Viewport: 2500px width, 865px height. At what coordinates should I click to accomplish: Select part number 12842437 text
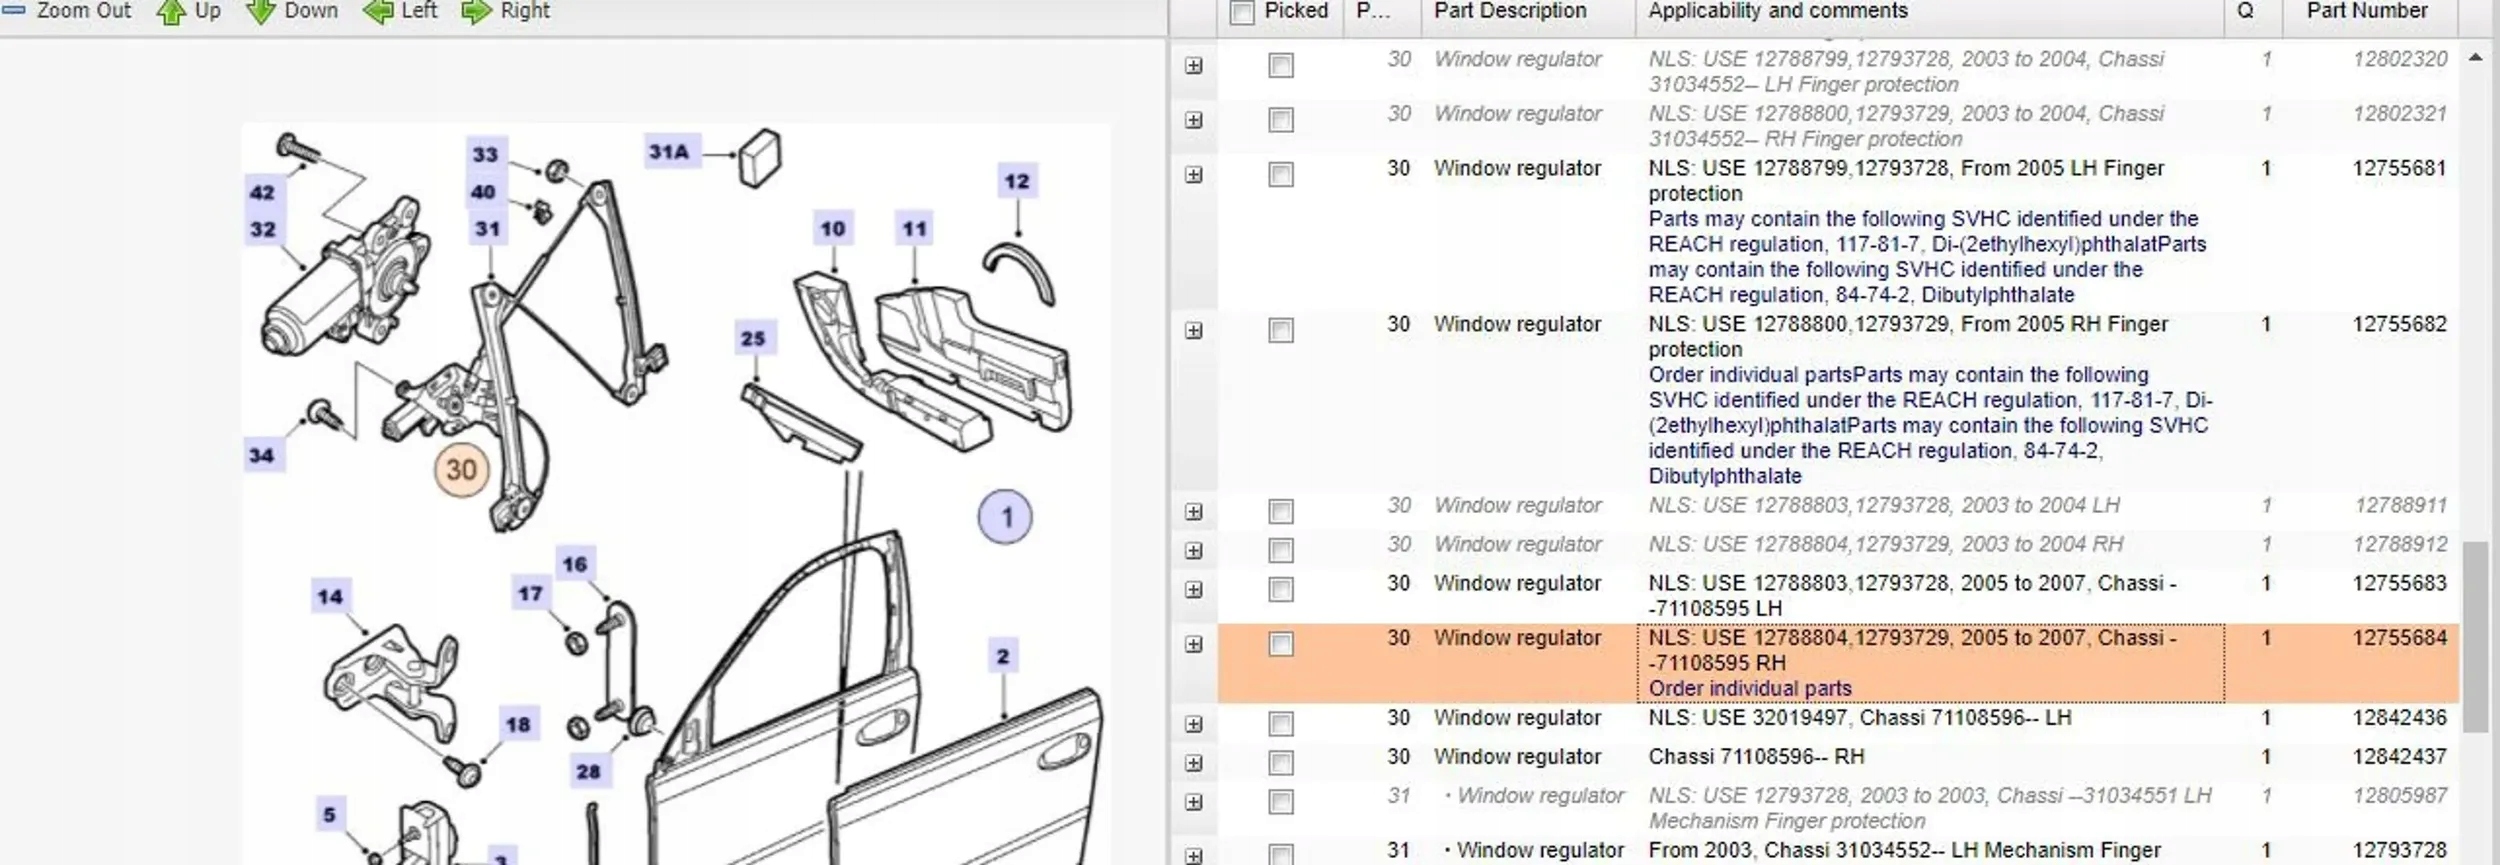tap(2399, 757)
